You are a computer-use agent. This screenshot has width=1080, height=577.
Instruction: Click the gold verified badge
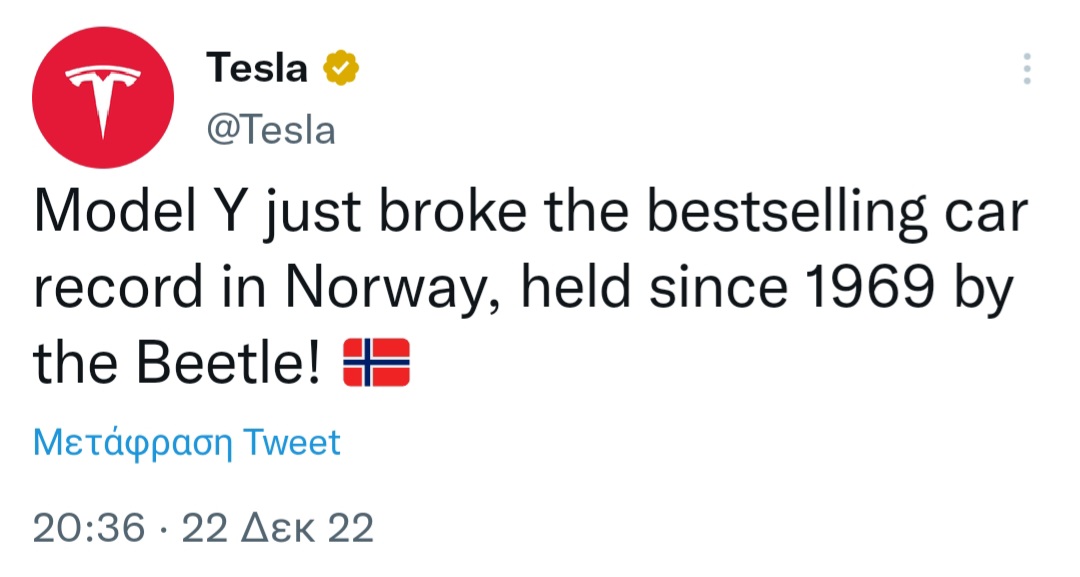[342, 68]
